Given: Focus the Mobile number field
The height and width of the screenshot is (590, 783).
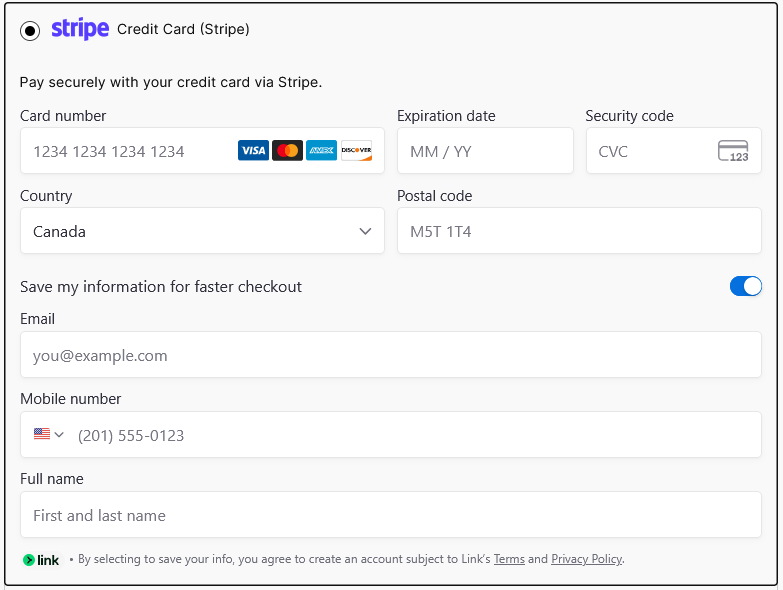Looking at the screenshot, I should [391, 435].
